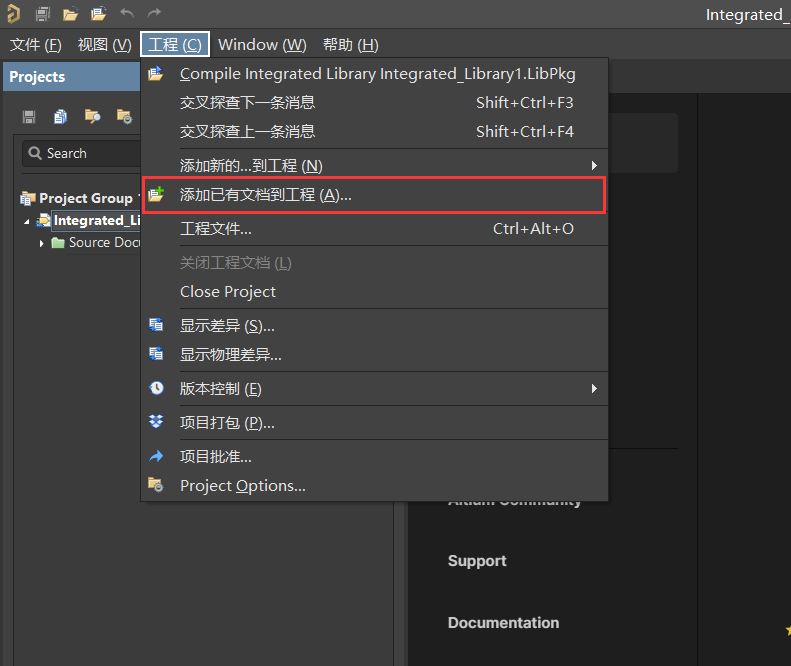Screen dimensions: 791x666
Task: Click the folder search icon in Projects panel
Action: pos(92,117)
